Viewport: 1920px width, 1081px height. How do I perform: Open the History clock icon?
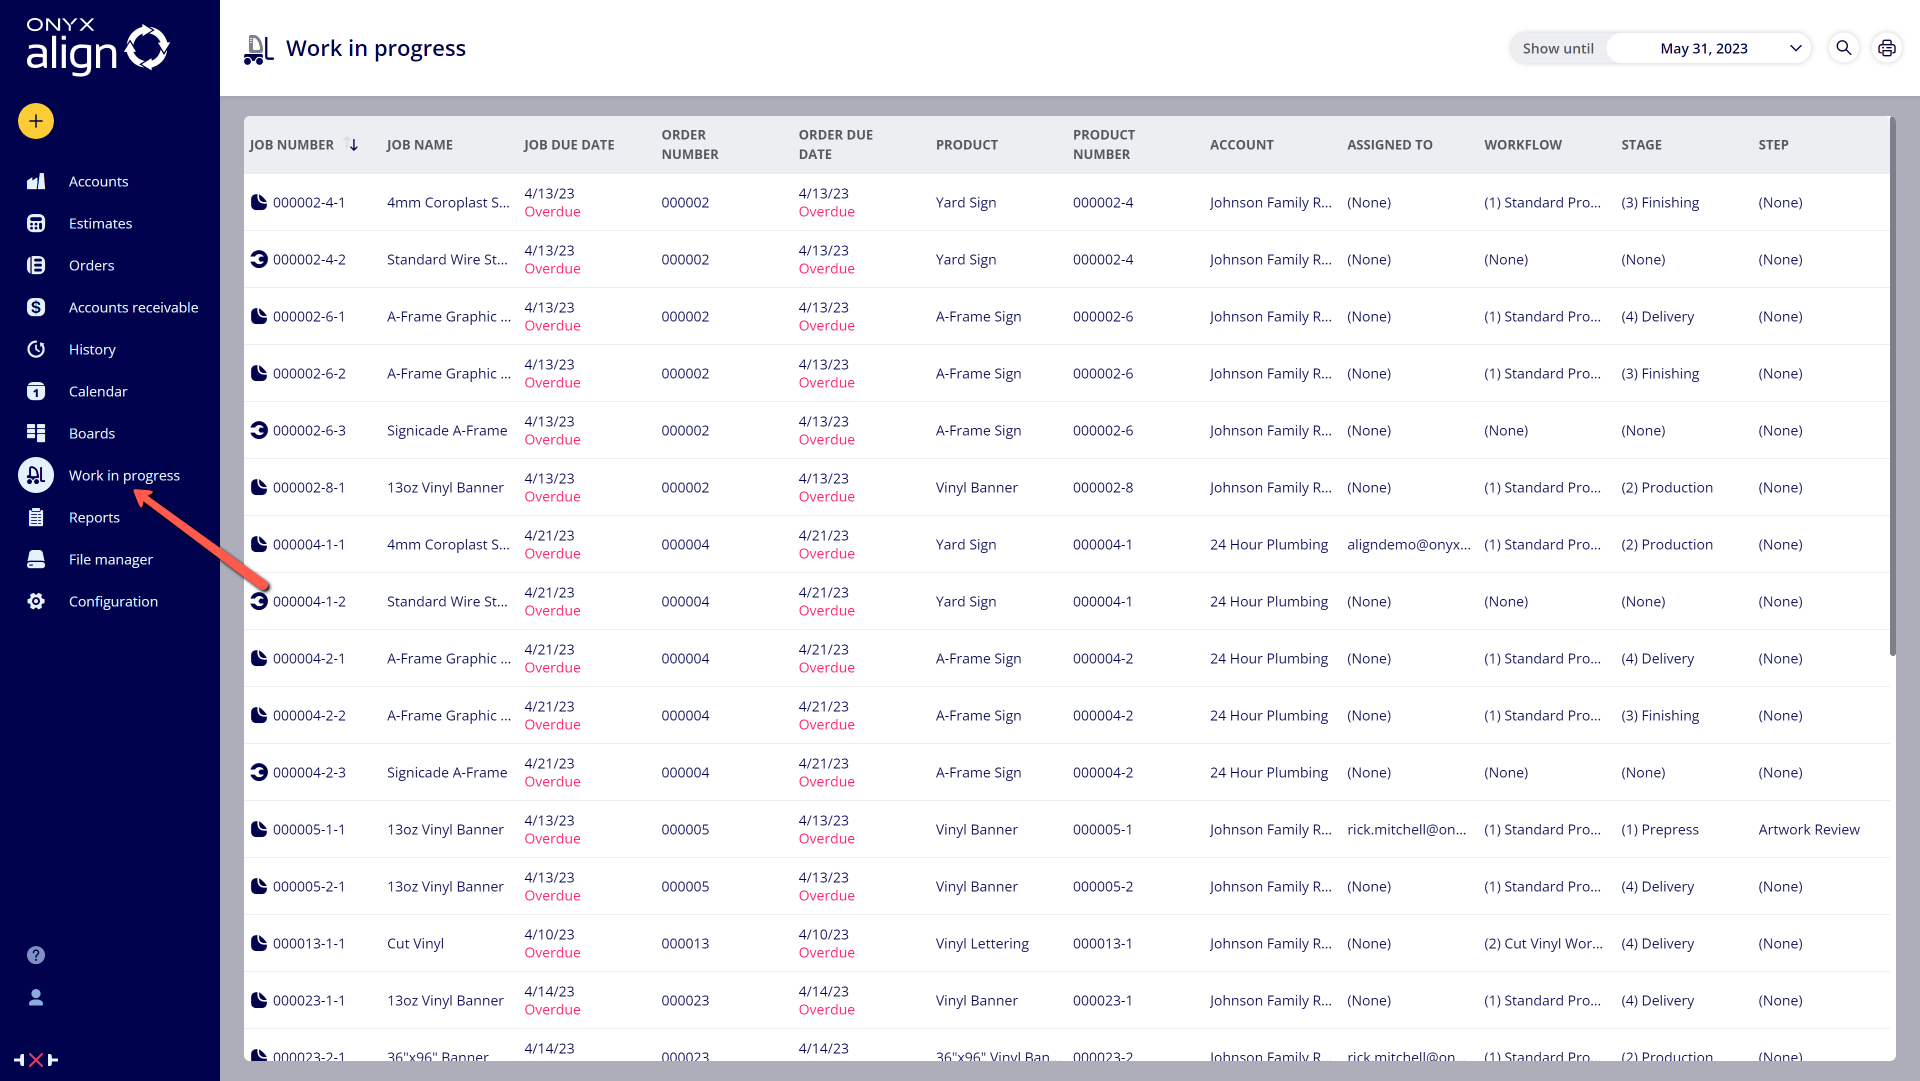pyautogui.click(x=36, y=349)
